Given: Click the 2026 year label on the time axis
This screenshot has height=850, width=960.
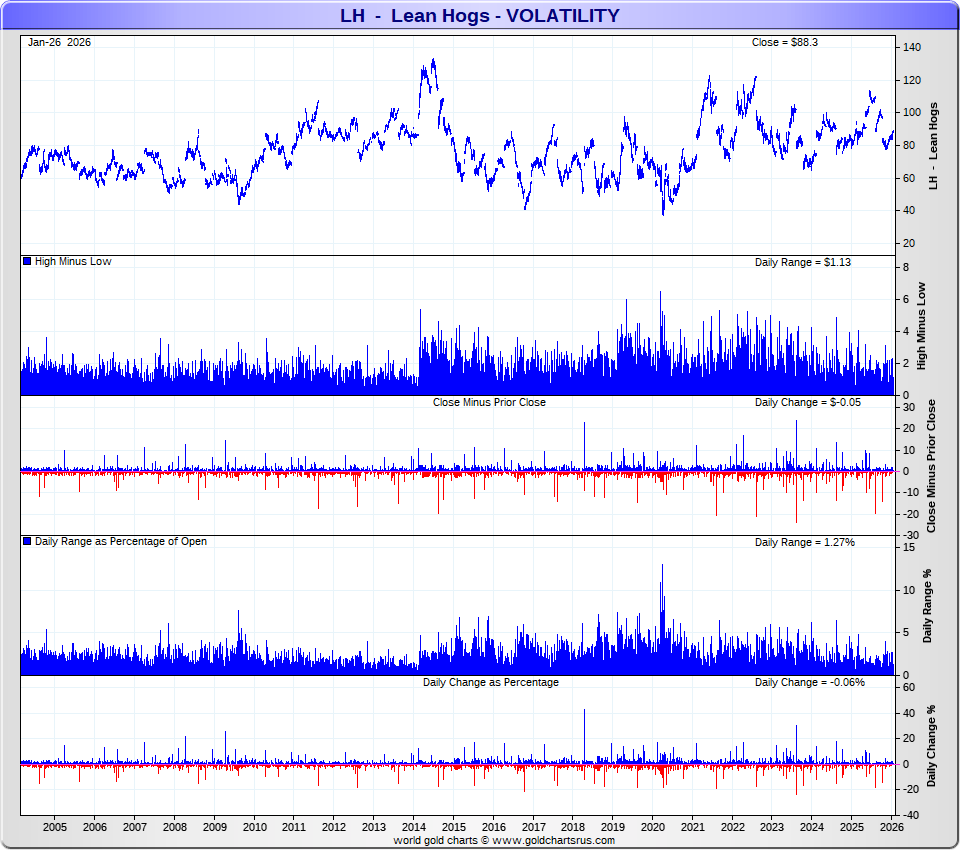Looking at the screenshot, I should pos(891,827).
